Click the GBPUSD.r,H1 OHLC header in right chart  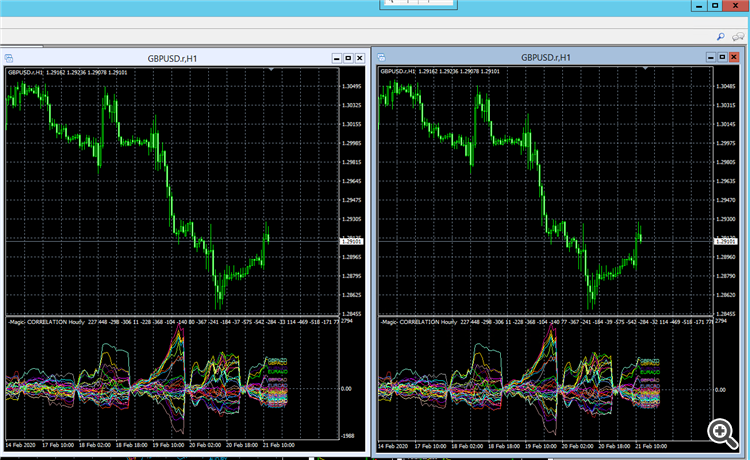(x=440, y=71)
